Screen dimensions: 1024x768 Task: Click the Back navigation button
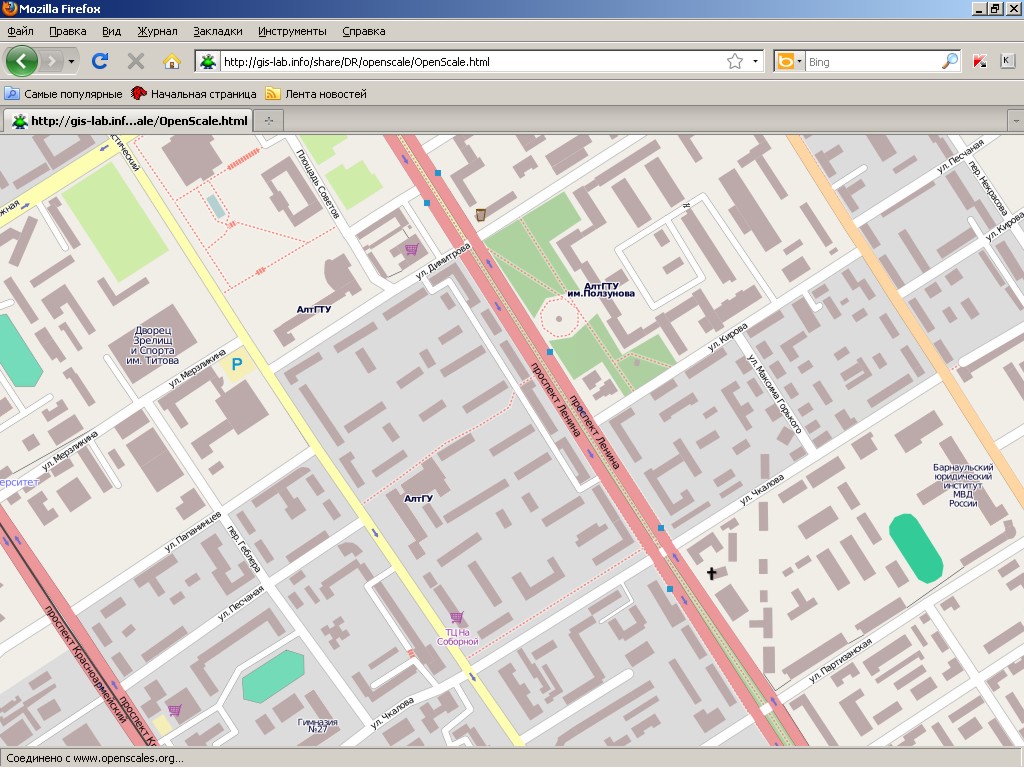pyautogui.click(x=22, y=61)
